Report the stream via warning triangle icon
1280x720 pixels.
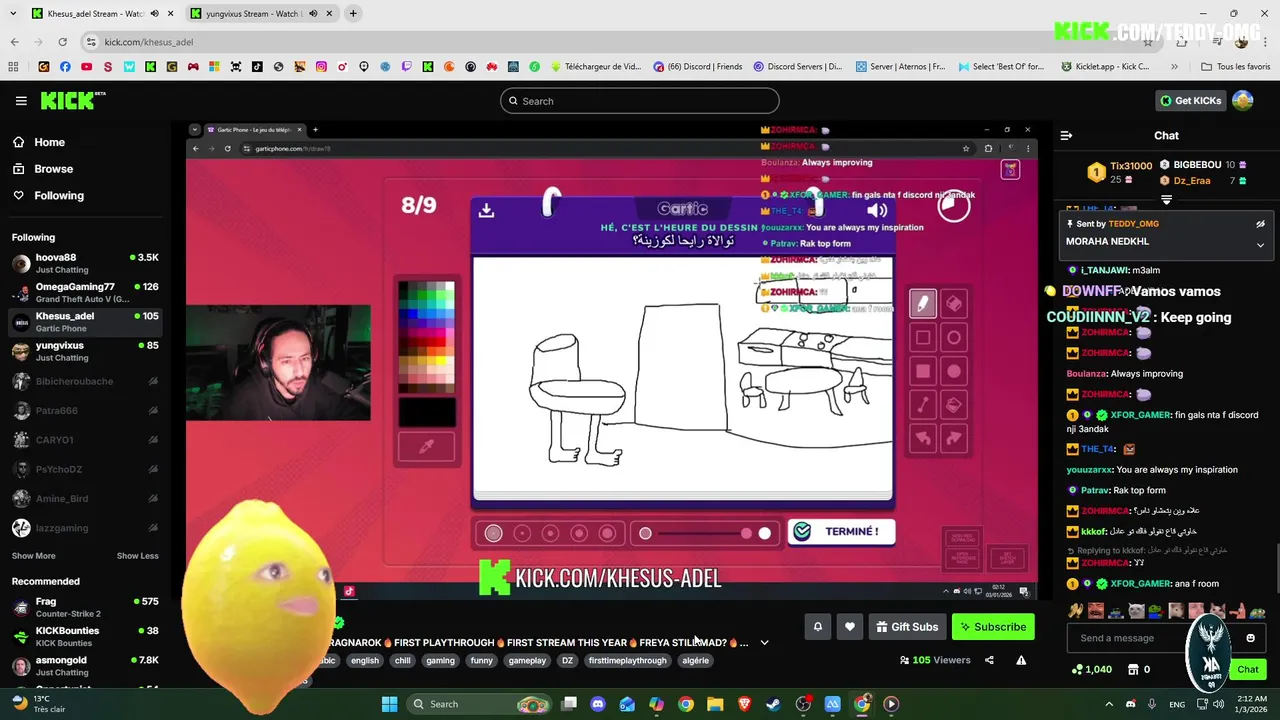[x=1021, y=660]
